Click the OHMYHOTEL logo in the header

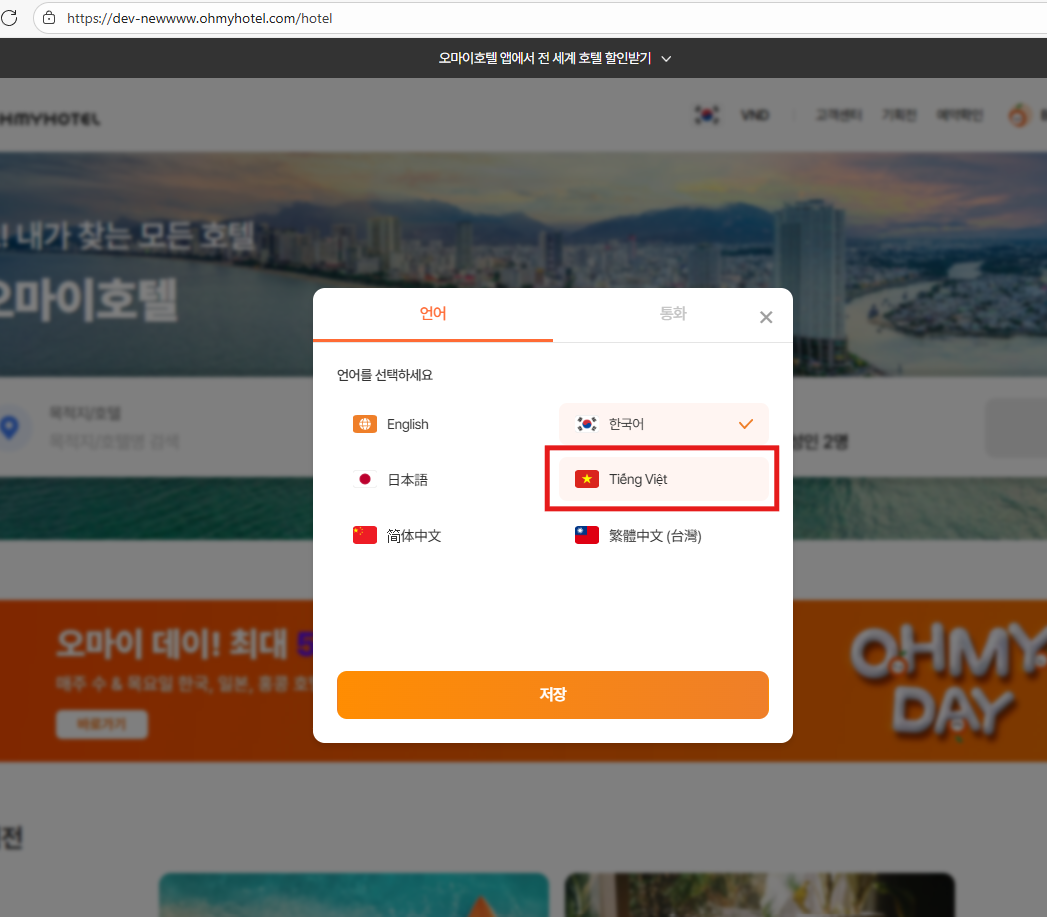(50, 119)
